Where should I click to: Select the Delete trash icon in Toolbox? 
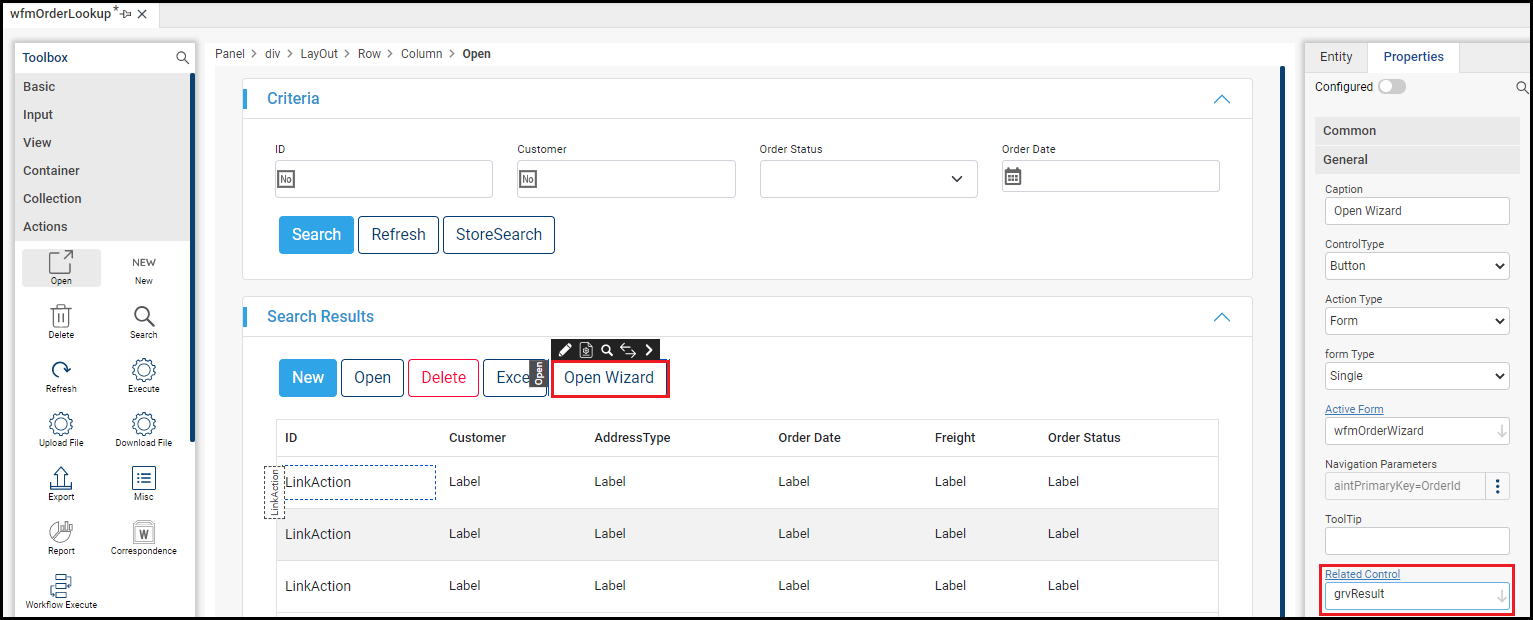tap(61, 317)
